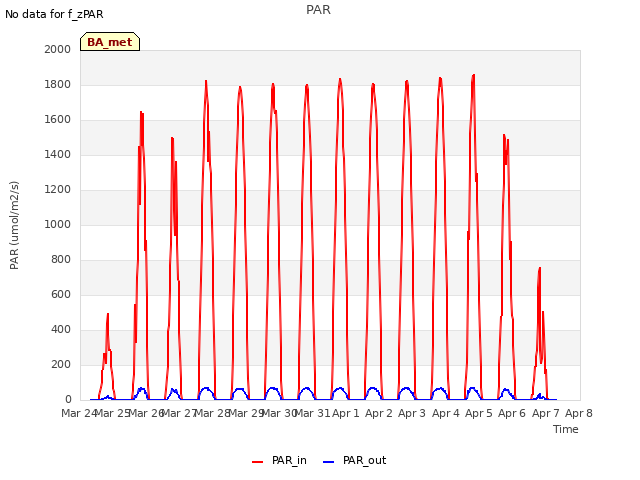Click the blue PAR_out legend swatch
The width and height of the screenshot is (640, 480).
tap(329, 462)
